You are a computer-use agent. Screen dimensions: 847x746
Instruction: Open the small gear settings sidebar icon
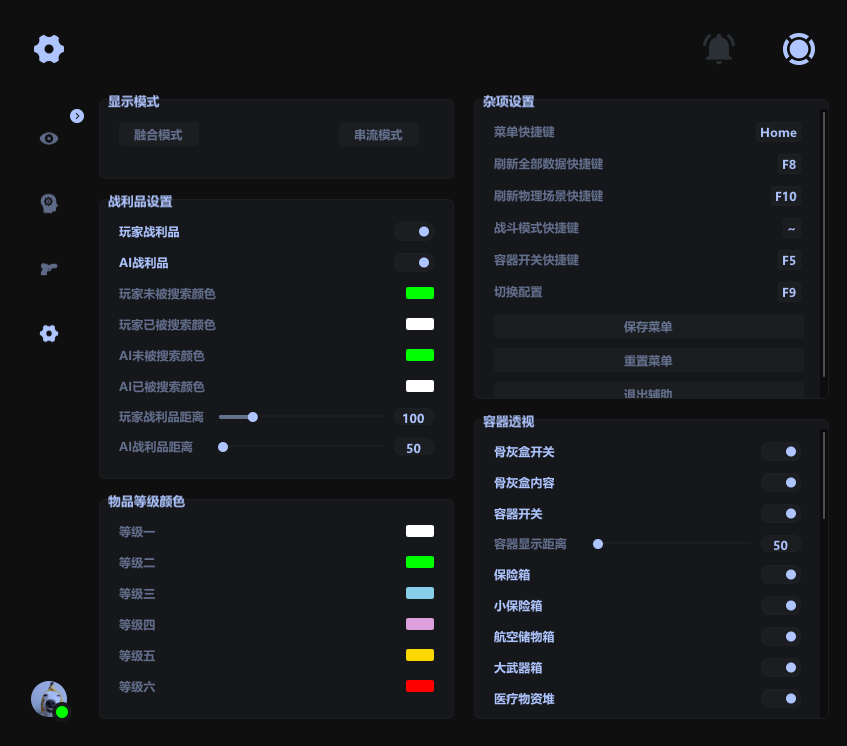pyautogui.click(x=49, y=333)
